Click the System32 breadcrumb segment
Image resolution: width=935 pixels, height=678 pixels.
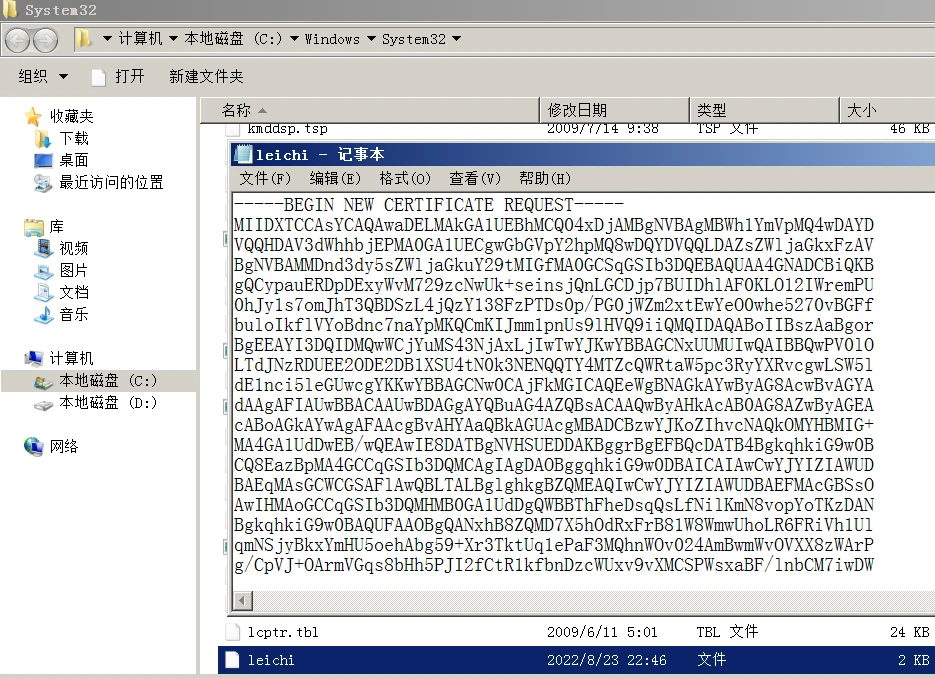(x=414, y=39)
